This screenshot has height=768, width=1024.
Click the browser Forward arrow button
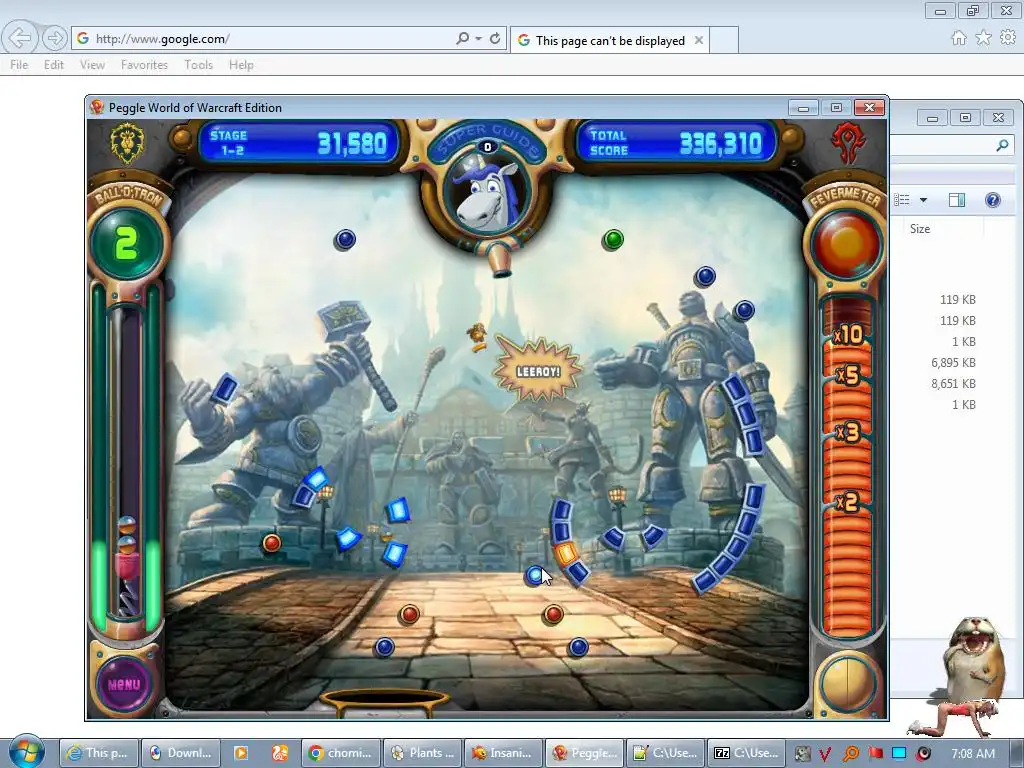click(54, 39)
